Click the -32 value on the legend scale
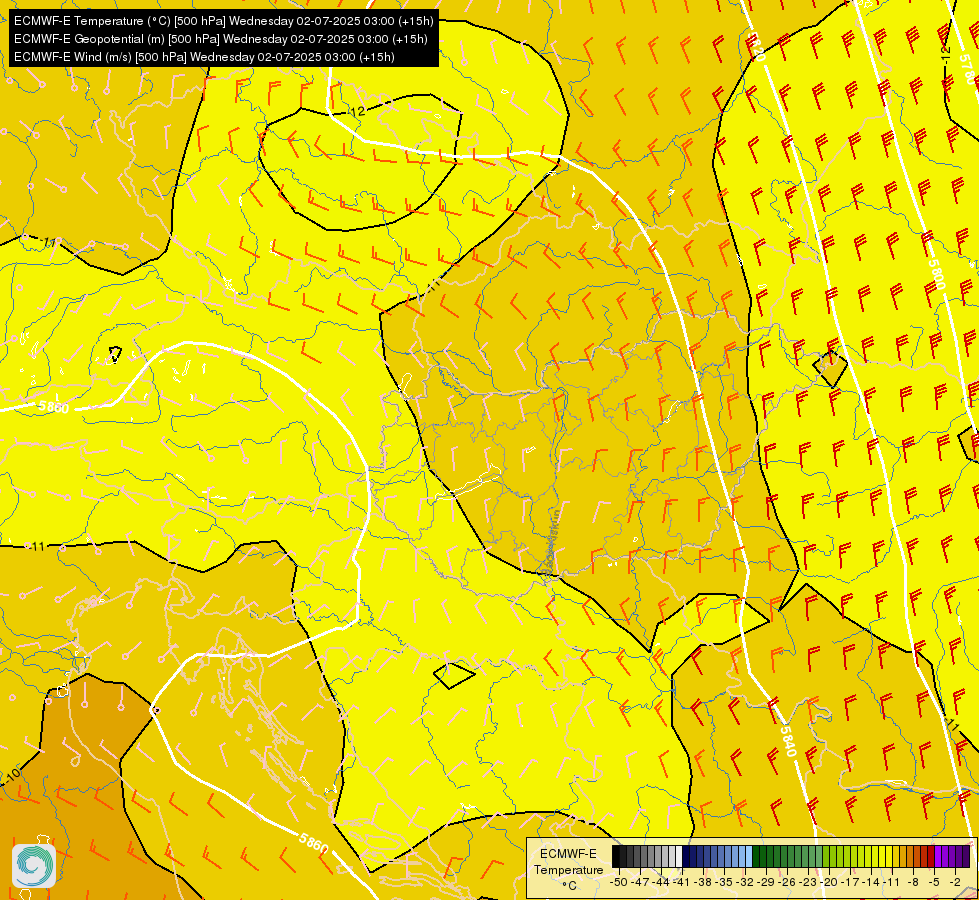Image resolution: width=979 pixels, height=900 pixels. tap(746, 882)
